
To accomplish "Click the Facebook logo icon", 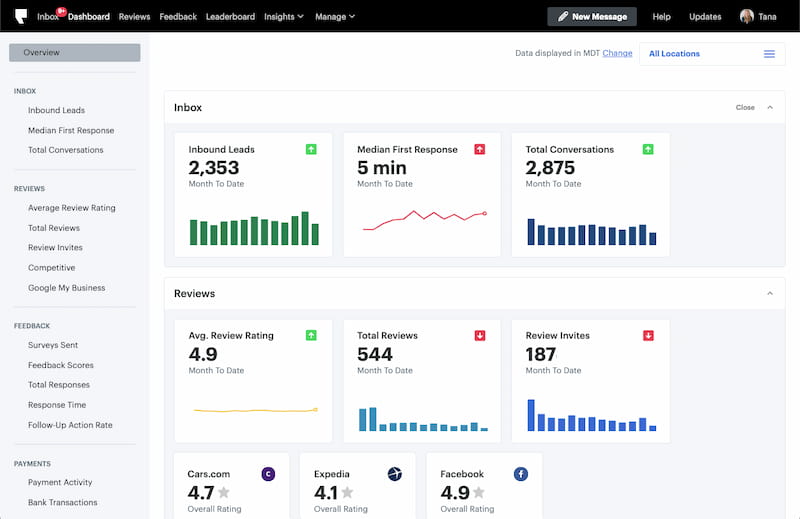I will (520, 474).
